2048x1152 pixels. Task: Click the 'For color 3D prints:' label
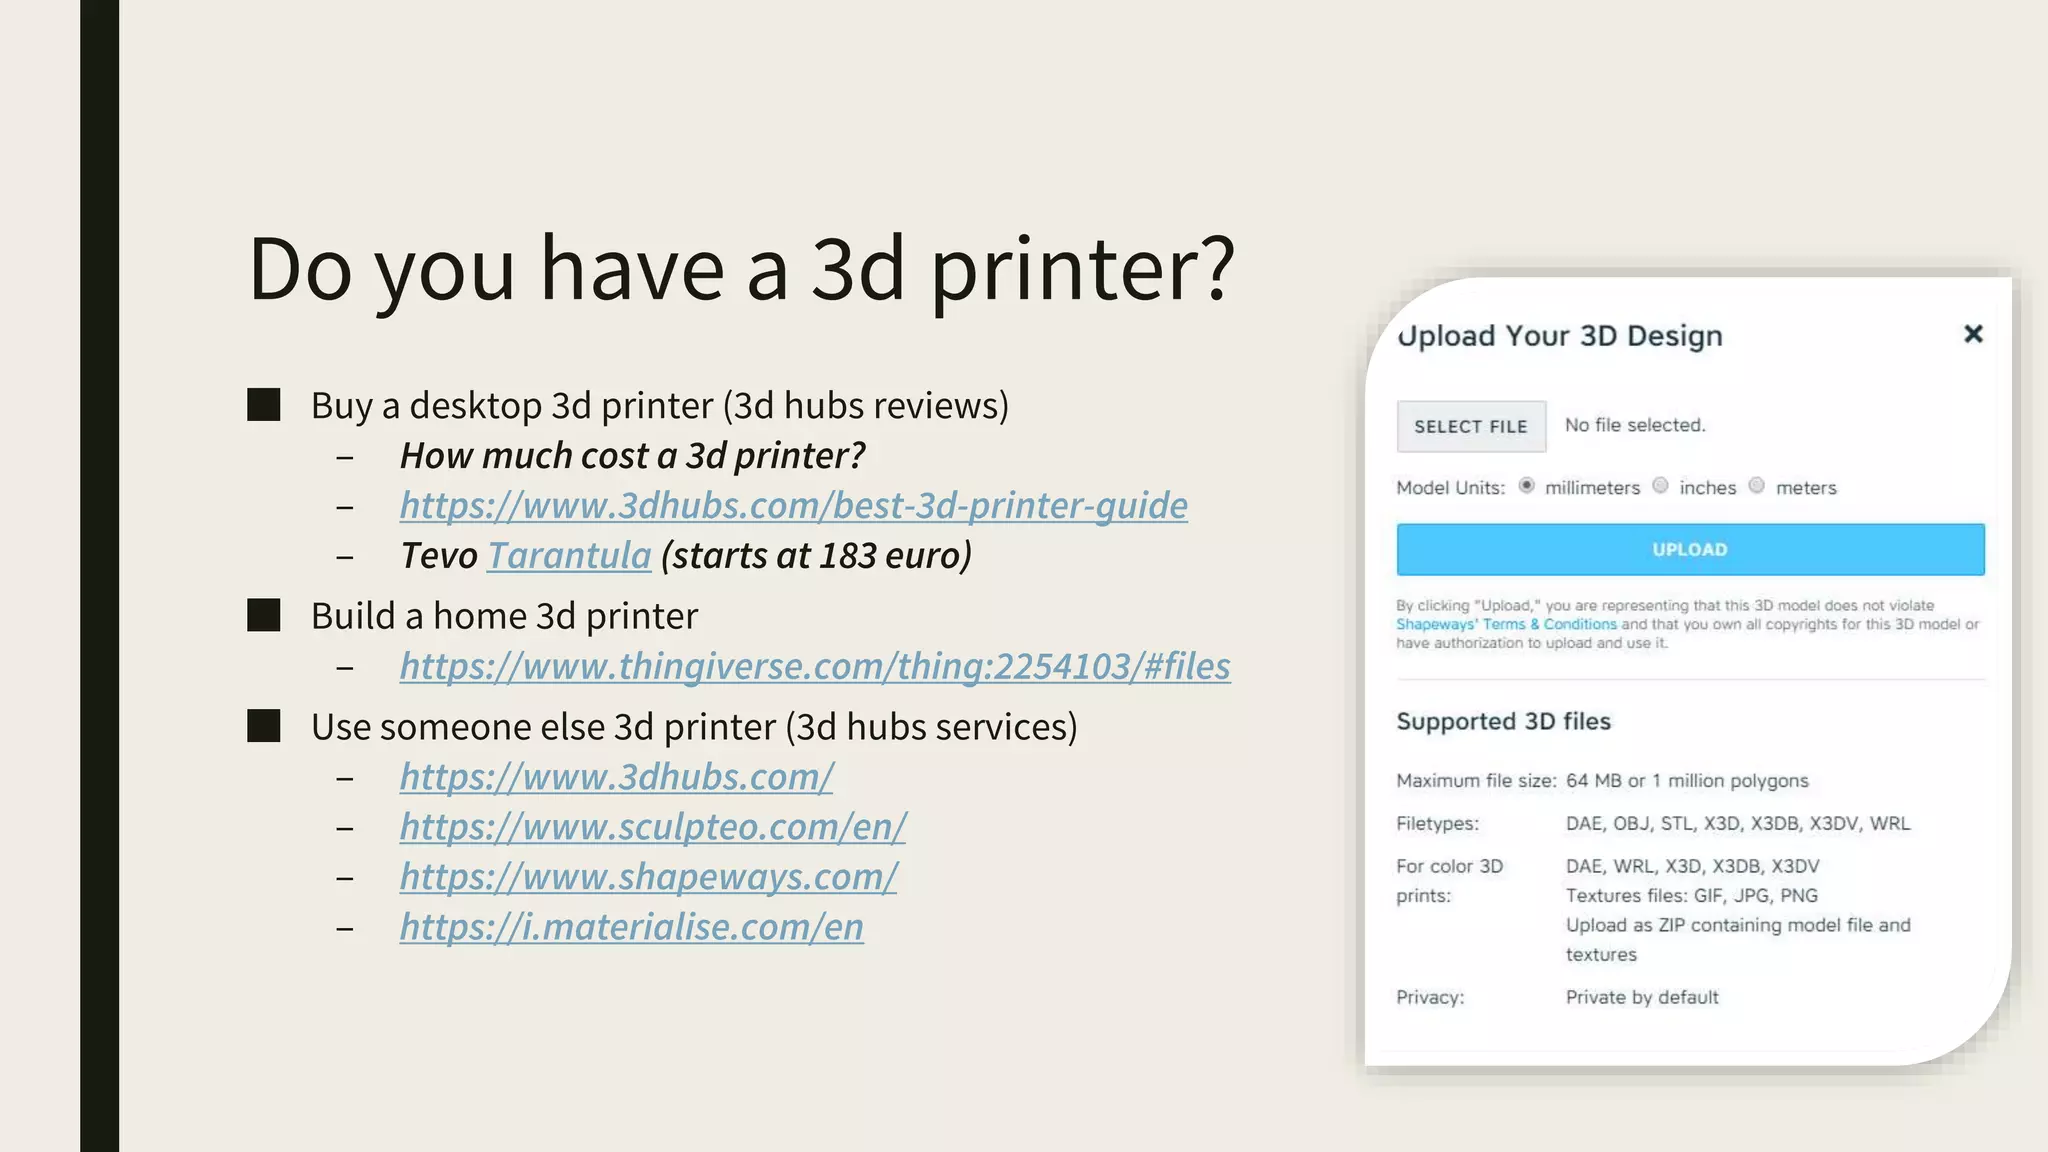coord(1449,881)
